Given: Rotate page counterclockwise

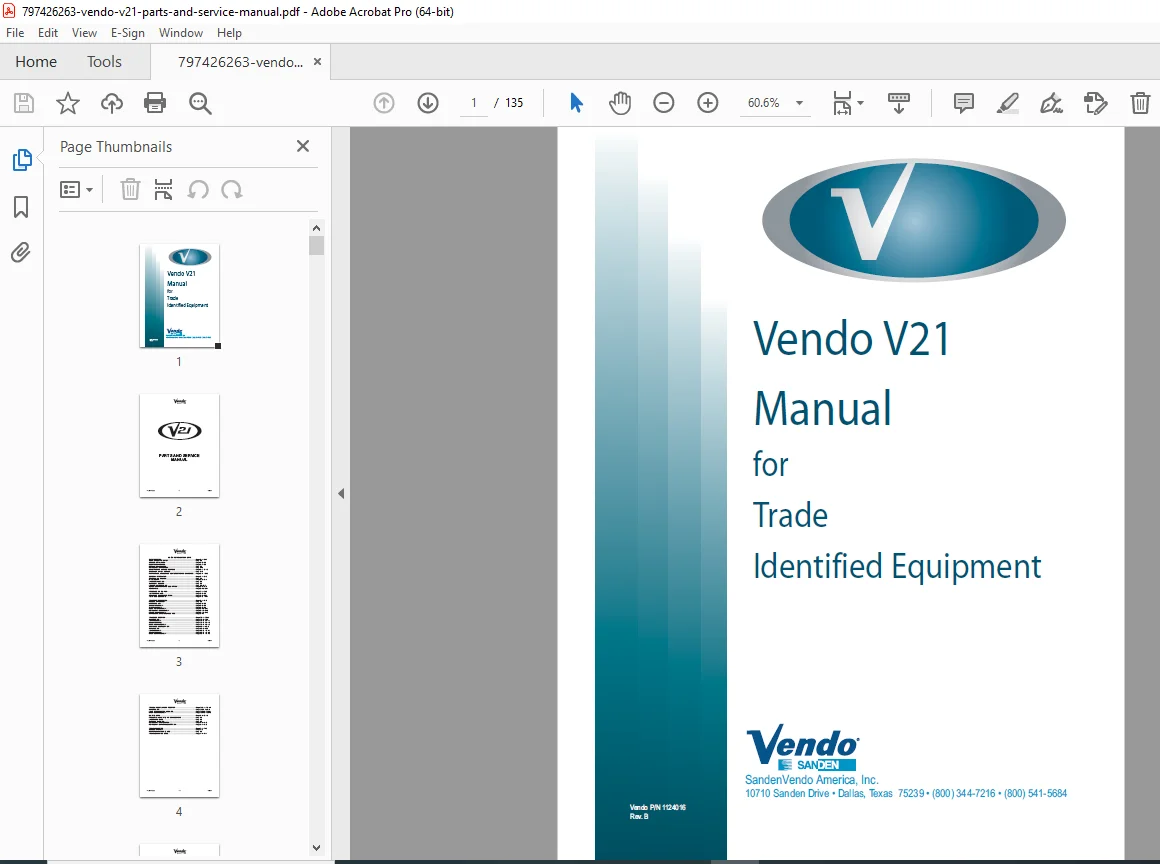Looking at the screenshot, I should pos(198,190).
